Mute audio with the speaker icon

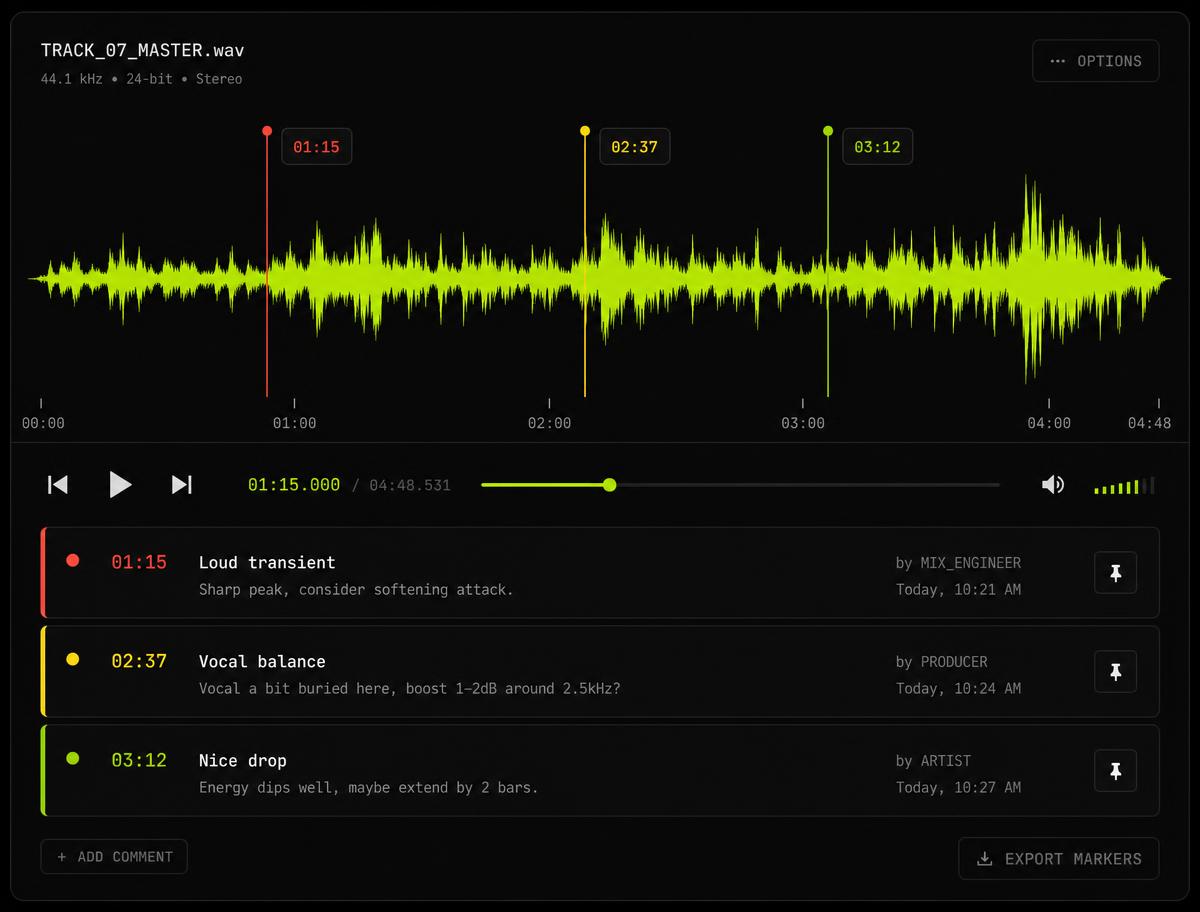click(x=1052, y=485)
